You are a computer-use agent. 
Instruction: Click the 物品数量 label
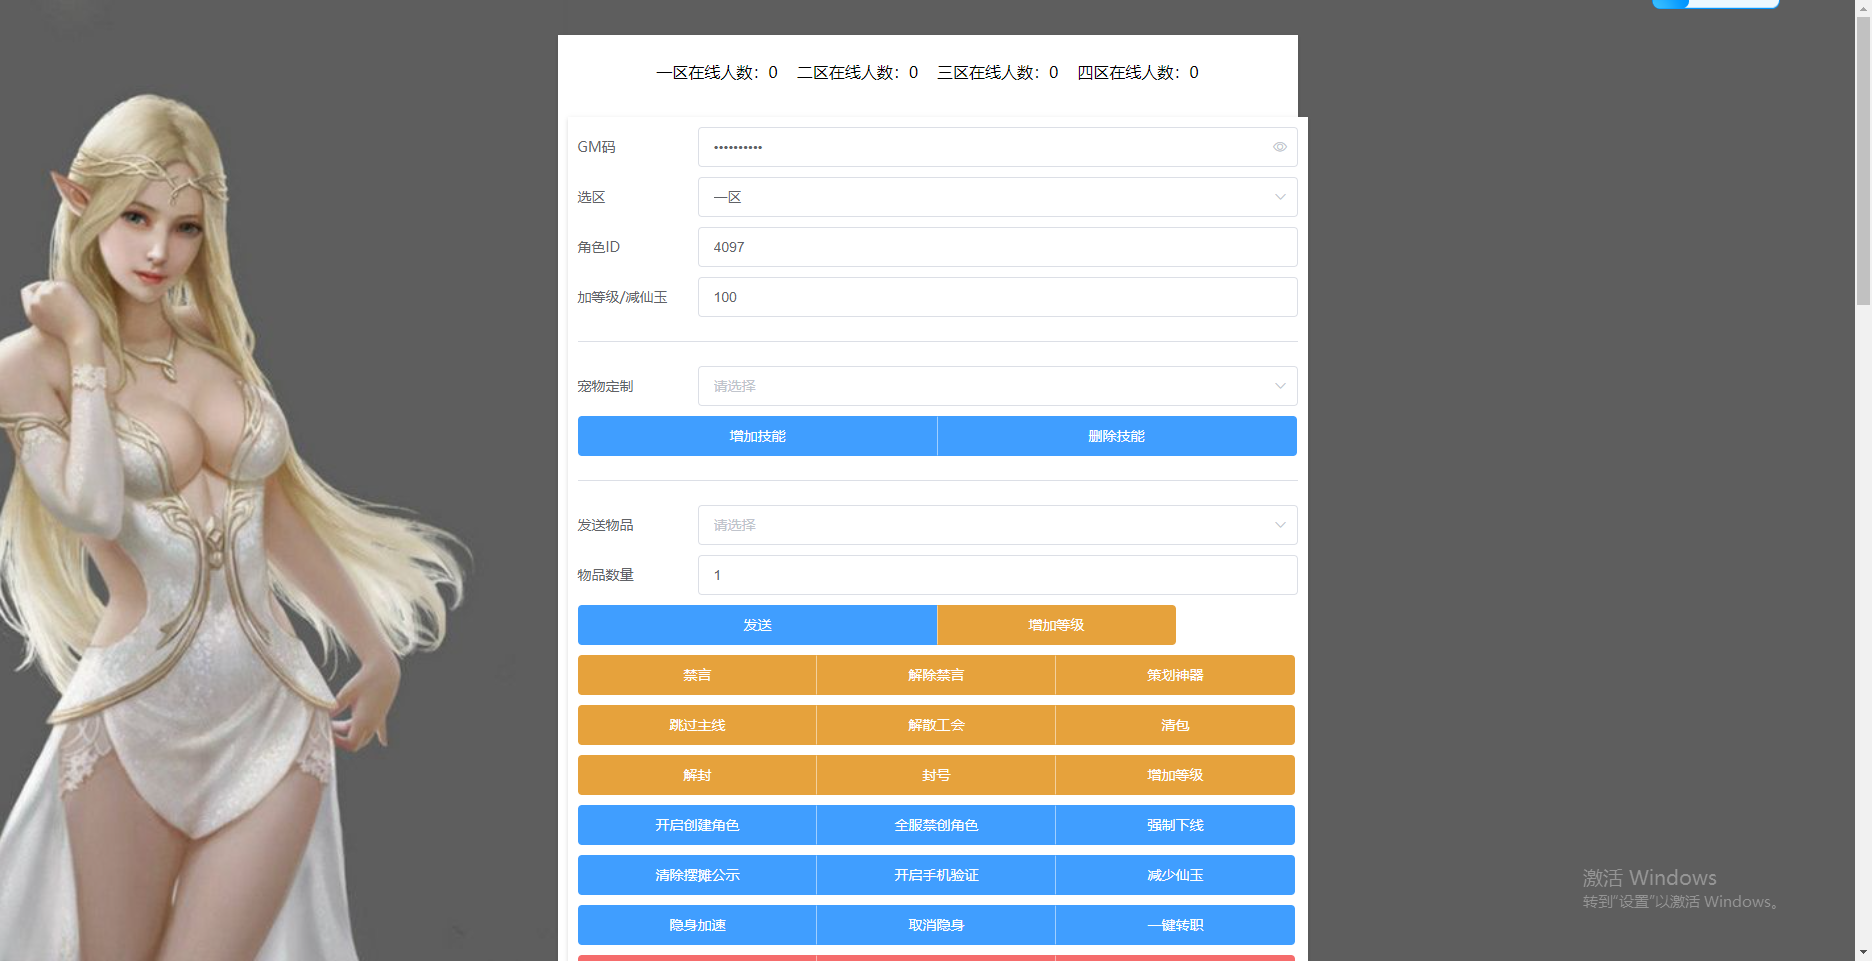(x=605, y=575)
